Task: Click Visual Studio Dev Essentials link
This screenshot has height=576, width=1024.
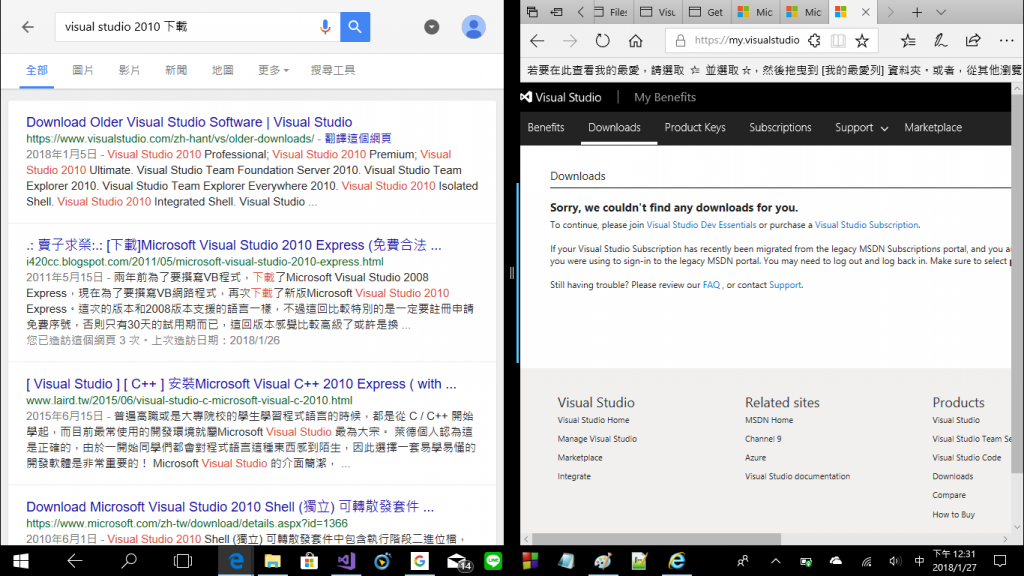Action: point(701,225)
